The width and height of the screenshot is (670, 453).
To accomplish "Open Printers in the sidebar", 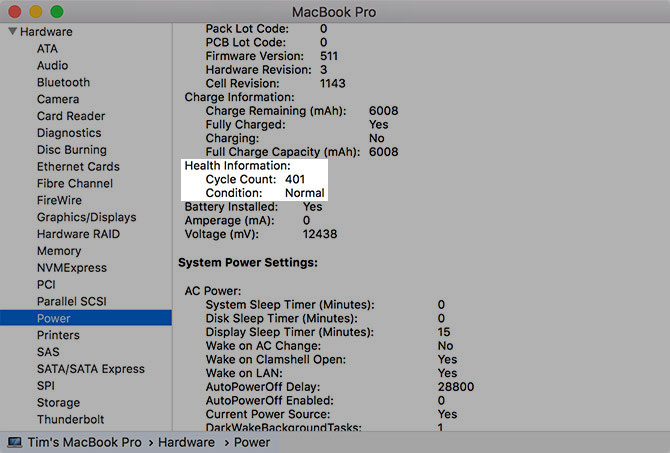I will click(x=58, y=335).
